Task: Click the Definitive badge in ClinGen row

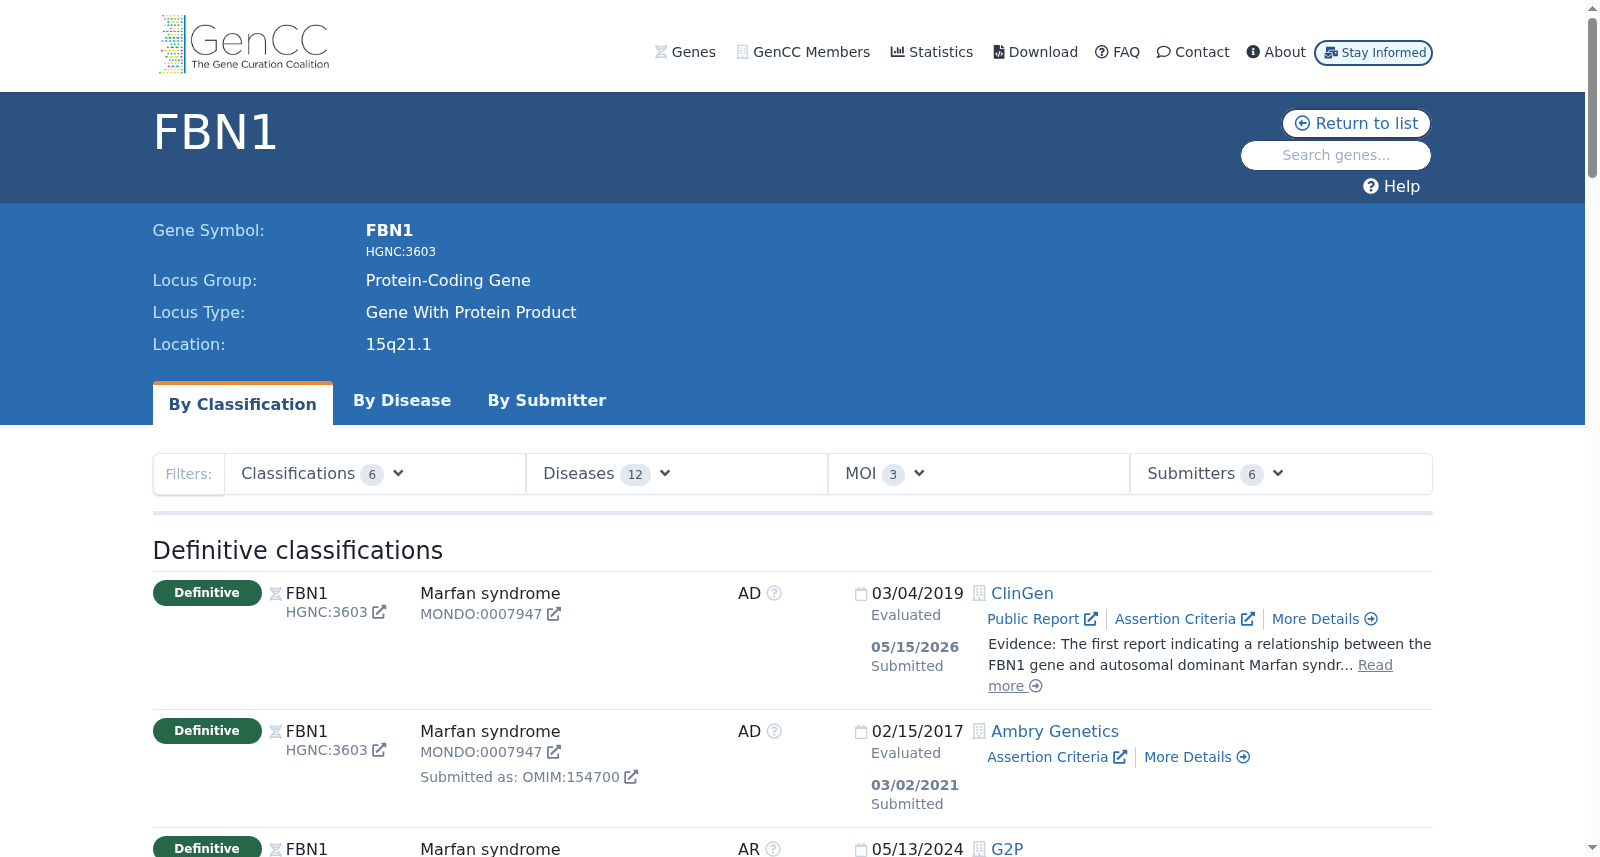Action: click(x=207, y=593)
